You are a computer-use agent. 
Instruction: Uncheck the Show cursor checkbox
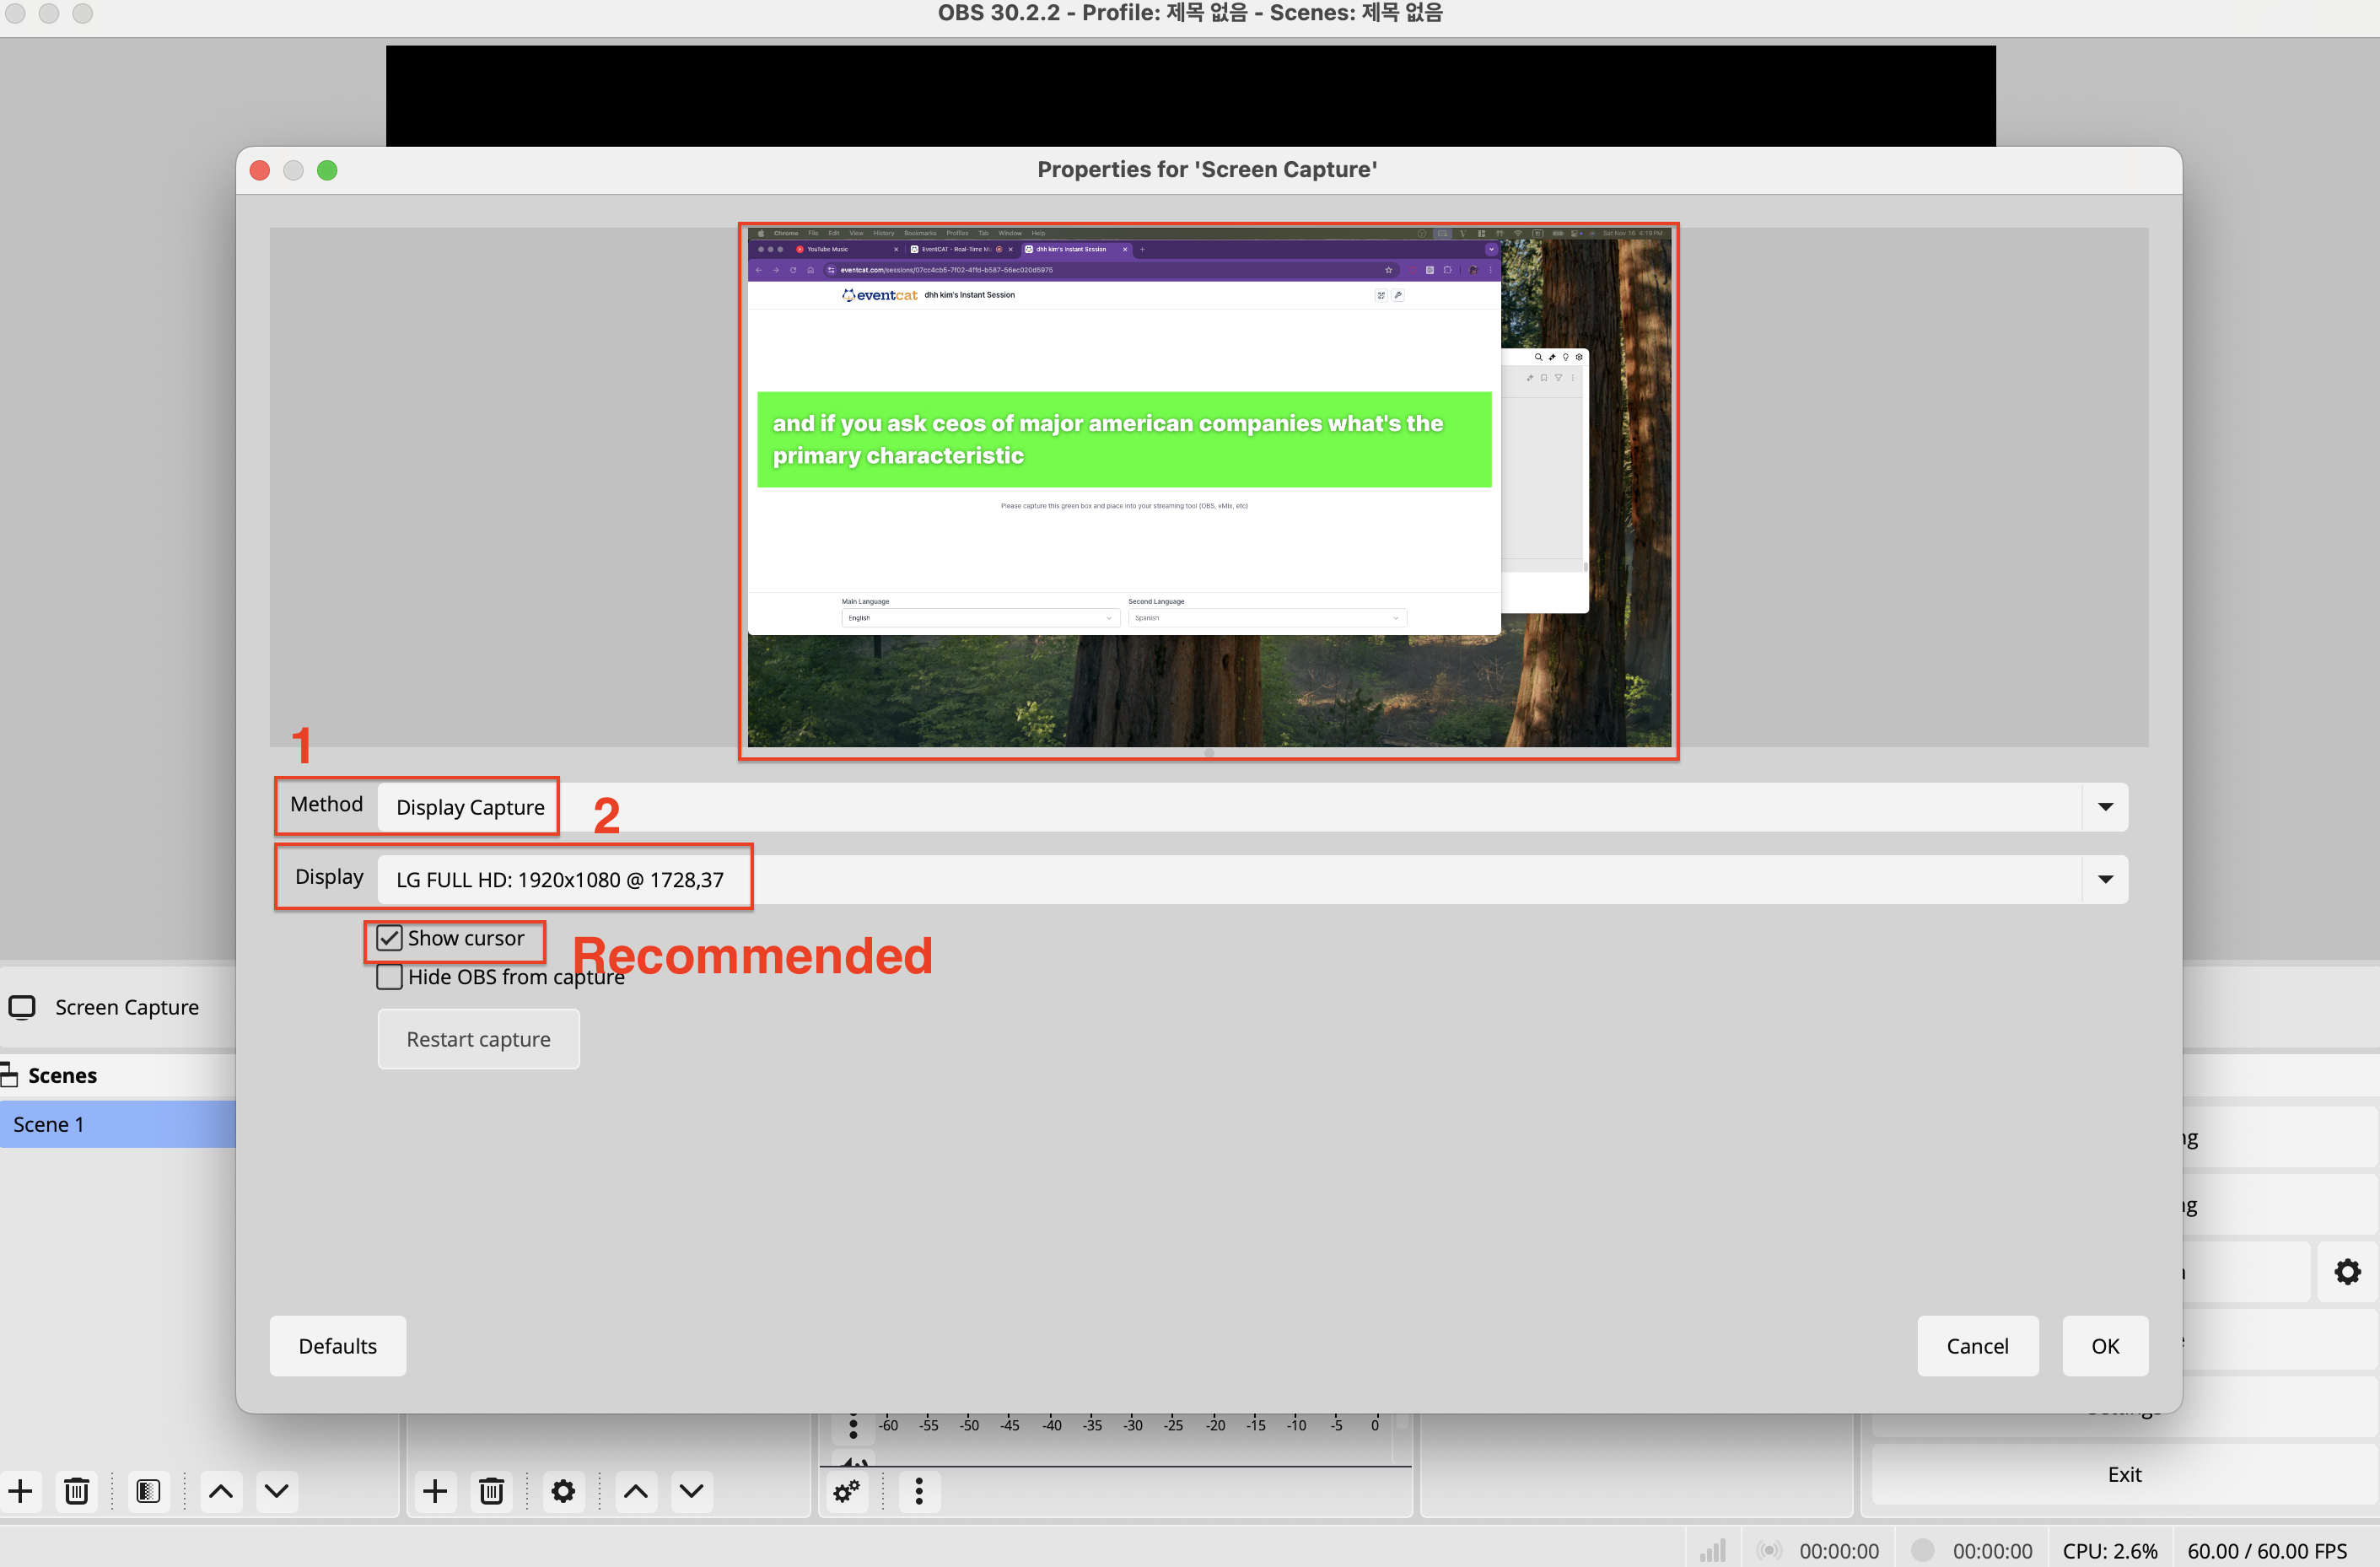(x=389, y=938)
